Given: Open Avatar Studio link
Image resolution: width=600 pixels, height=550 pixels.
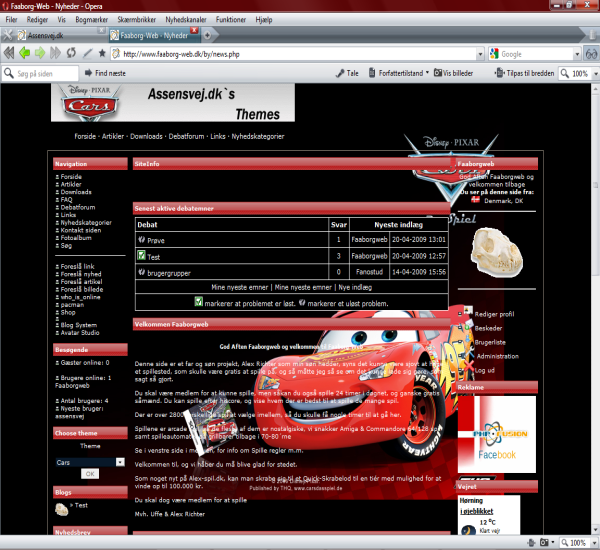Looking at the screenshot, I should point(80,333).
